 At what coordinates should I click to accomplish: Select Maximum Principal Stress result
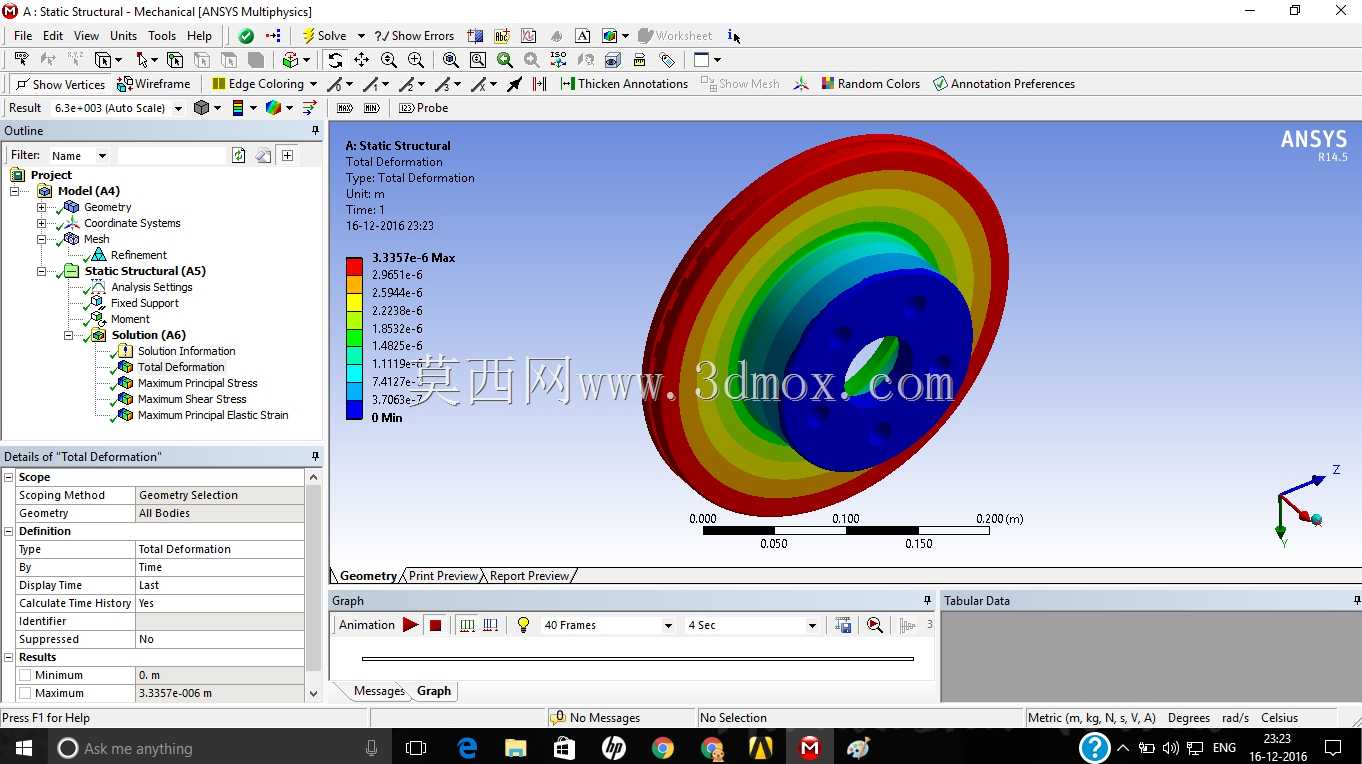197,383
